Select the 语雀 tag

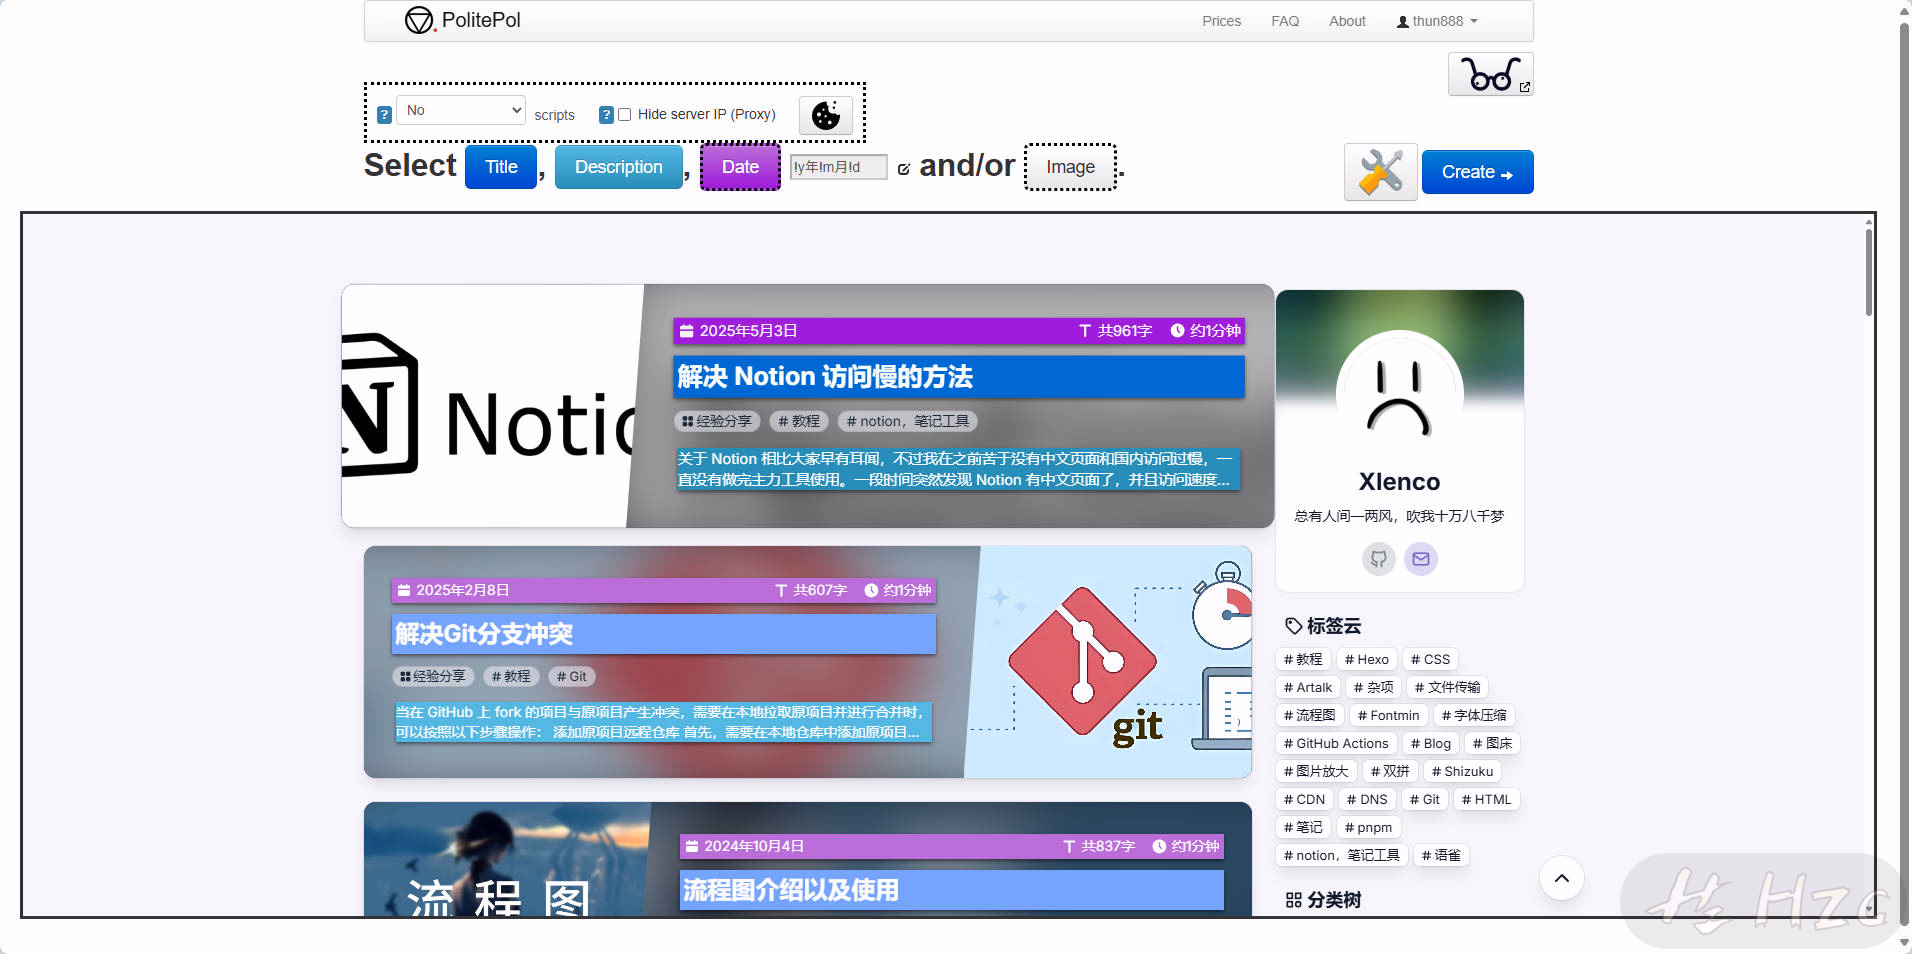pos(1441,856)
